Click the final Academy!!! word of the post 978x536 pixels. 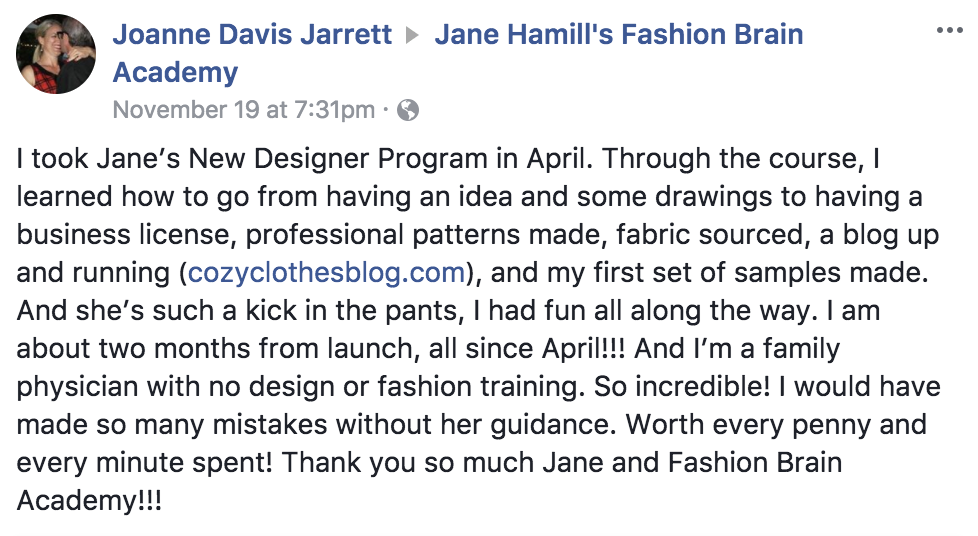[x=89, y=501]
